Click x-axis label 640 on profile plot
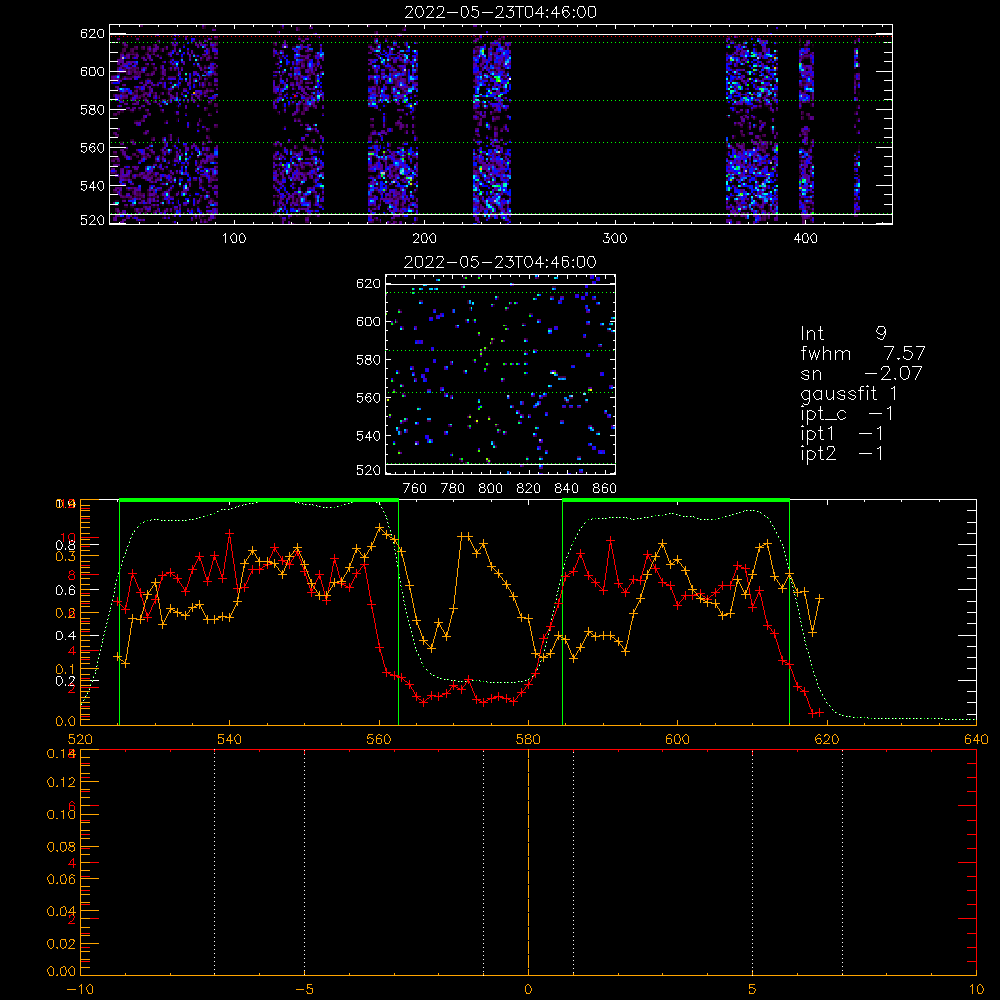Viewport: 1000px width, 1000px height. tap(976, 739)
